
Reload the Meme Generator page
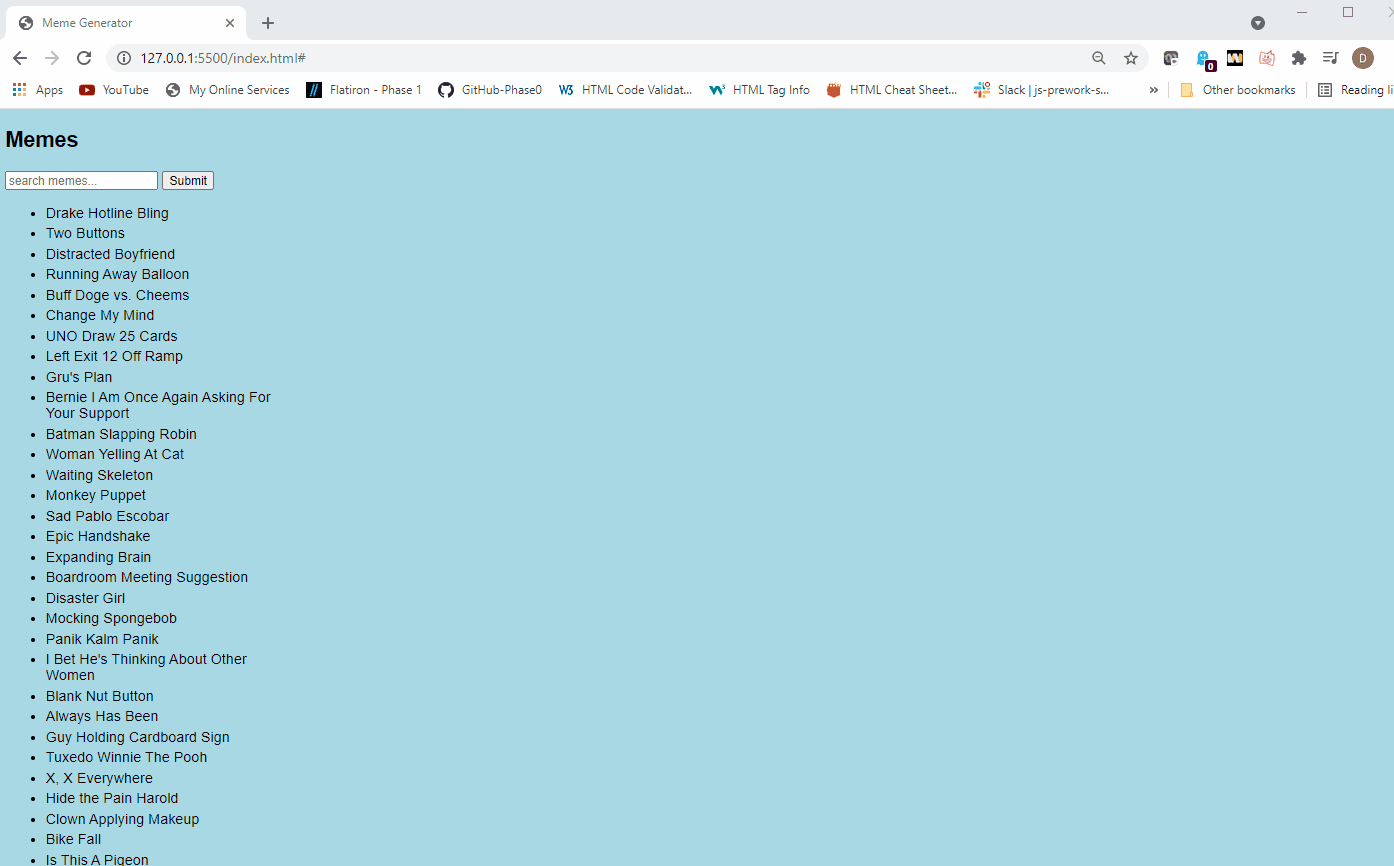[x=84, y=58]
